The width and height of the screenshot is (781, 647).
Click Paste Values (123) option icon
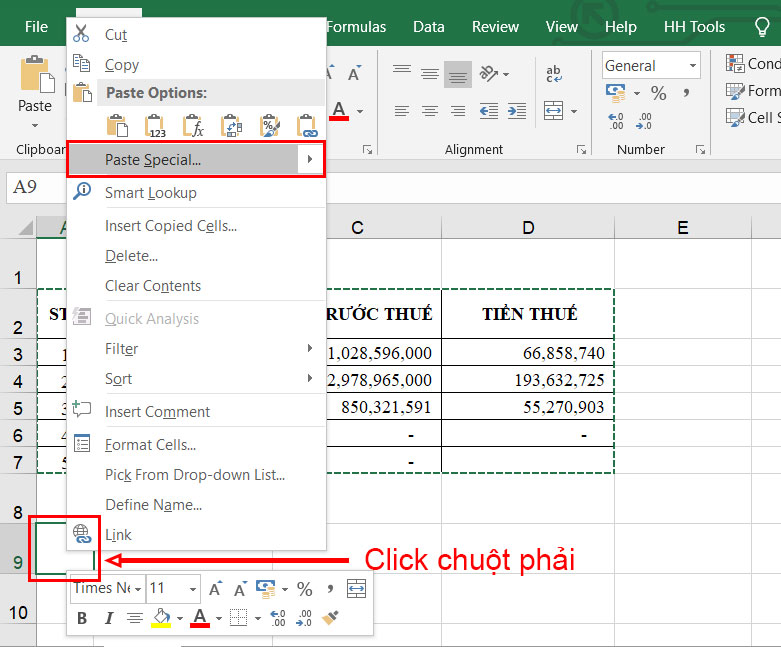click(x=155, y=126)
